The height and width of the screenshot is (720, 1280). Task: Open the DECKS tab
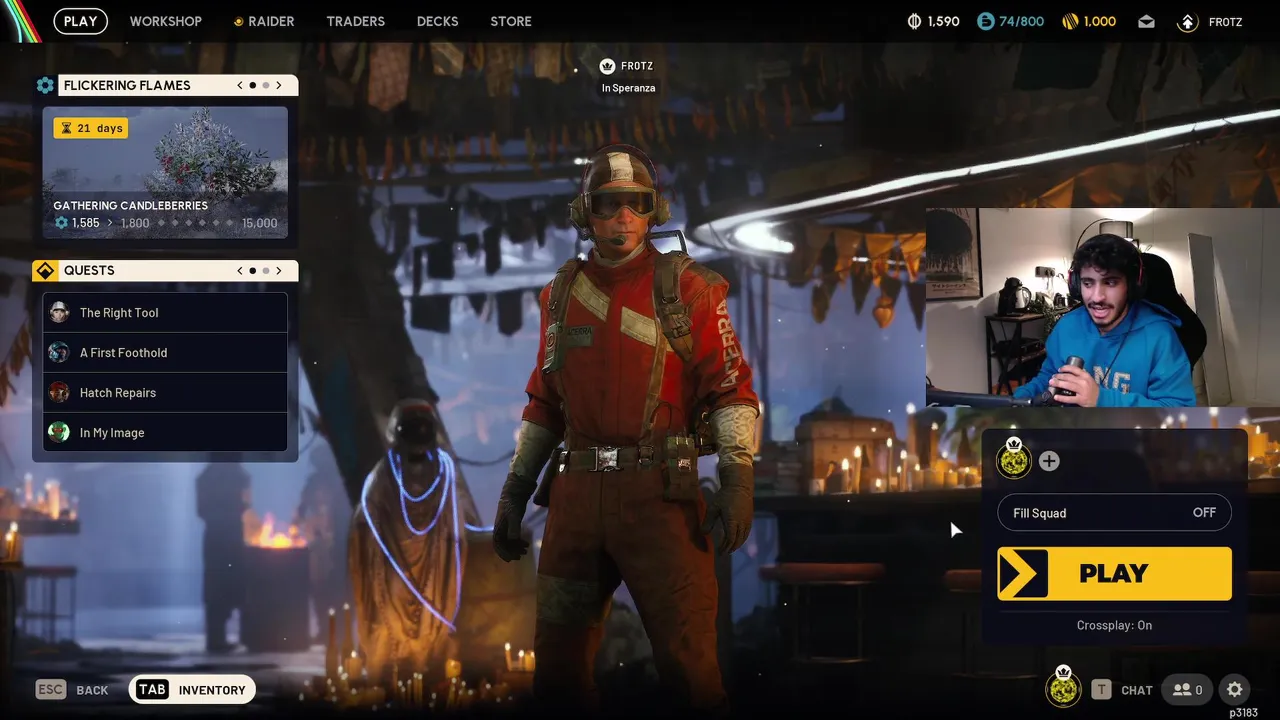coord(437,21)
